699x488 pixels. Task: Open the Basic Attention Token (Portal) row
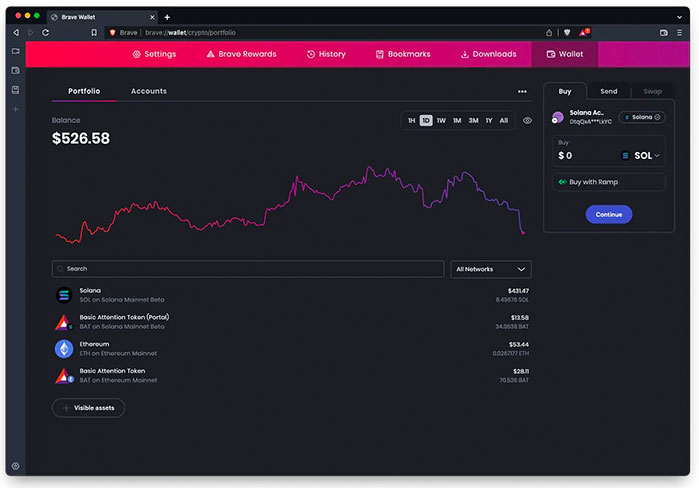pyautogui.click(x=292, y=322)
